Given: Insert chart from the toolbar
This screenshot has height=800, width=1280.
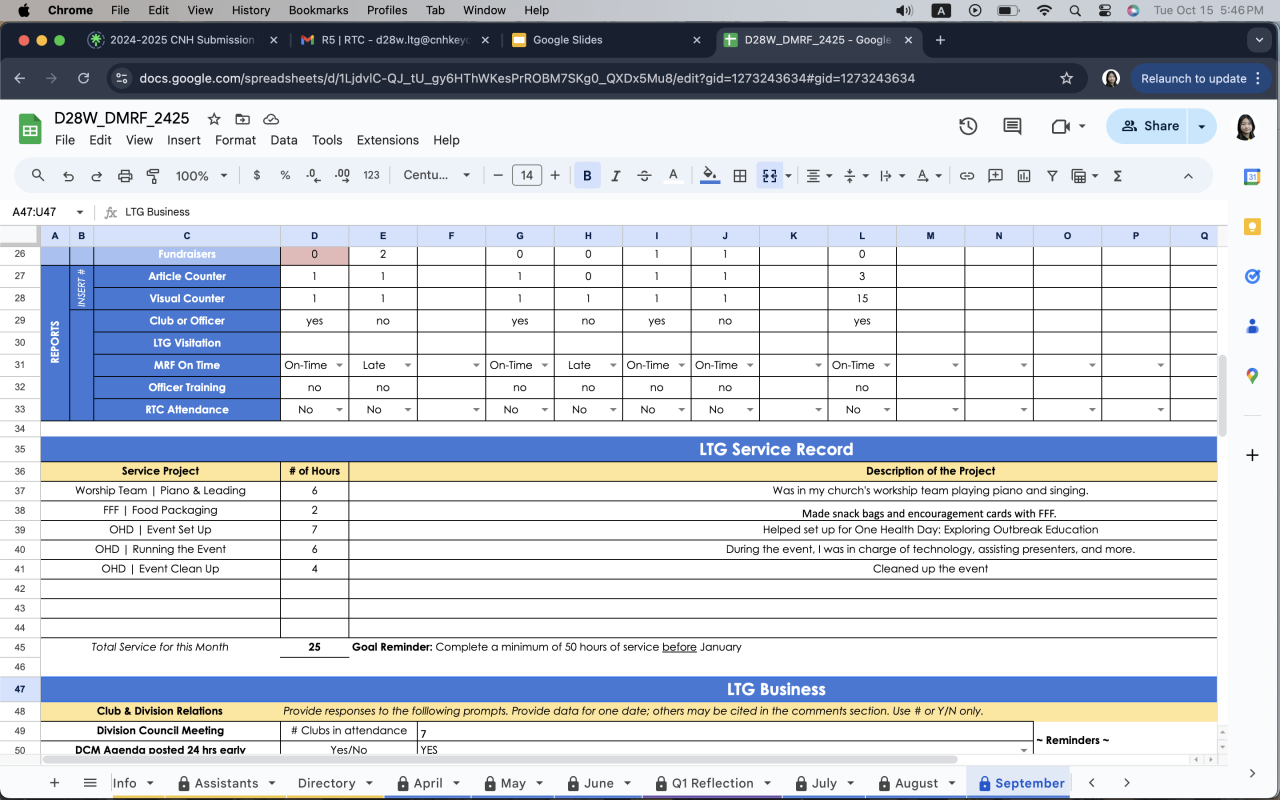Looking at the screenshot, I should (x=1023, y=175).
